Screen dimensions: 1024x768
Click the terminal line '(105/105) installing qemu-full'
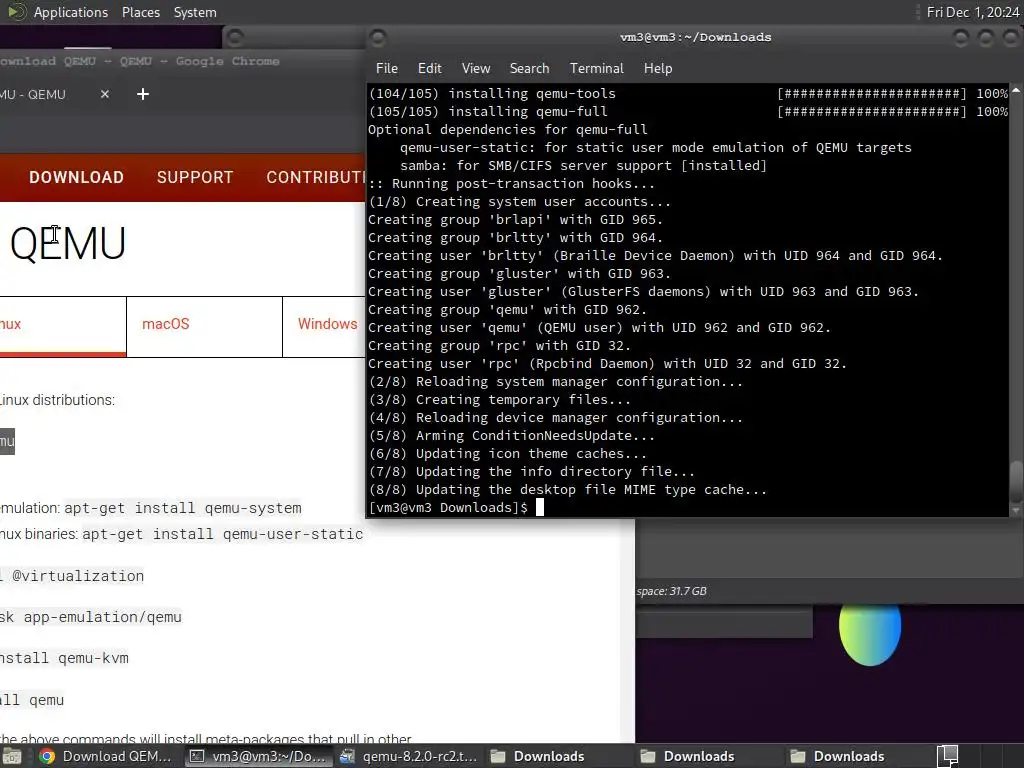488,112
